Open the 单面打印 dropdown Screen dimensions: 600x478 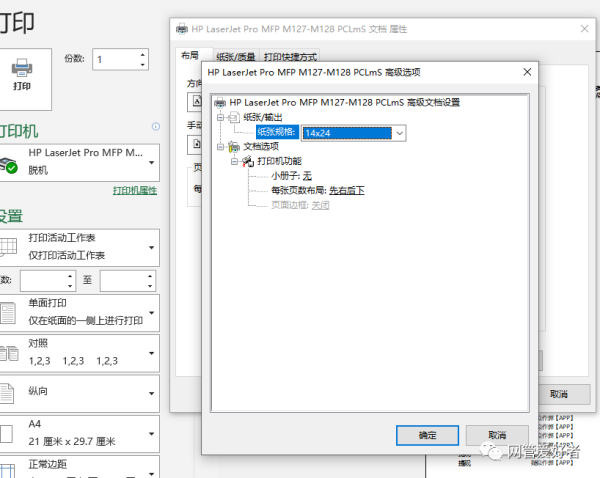78,313
